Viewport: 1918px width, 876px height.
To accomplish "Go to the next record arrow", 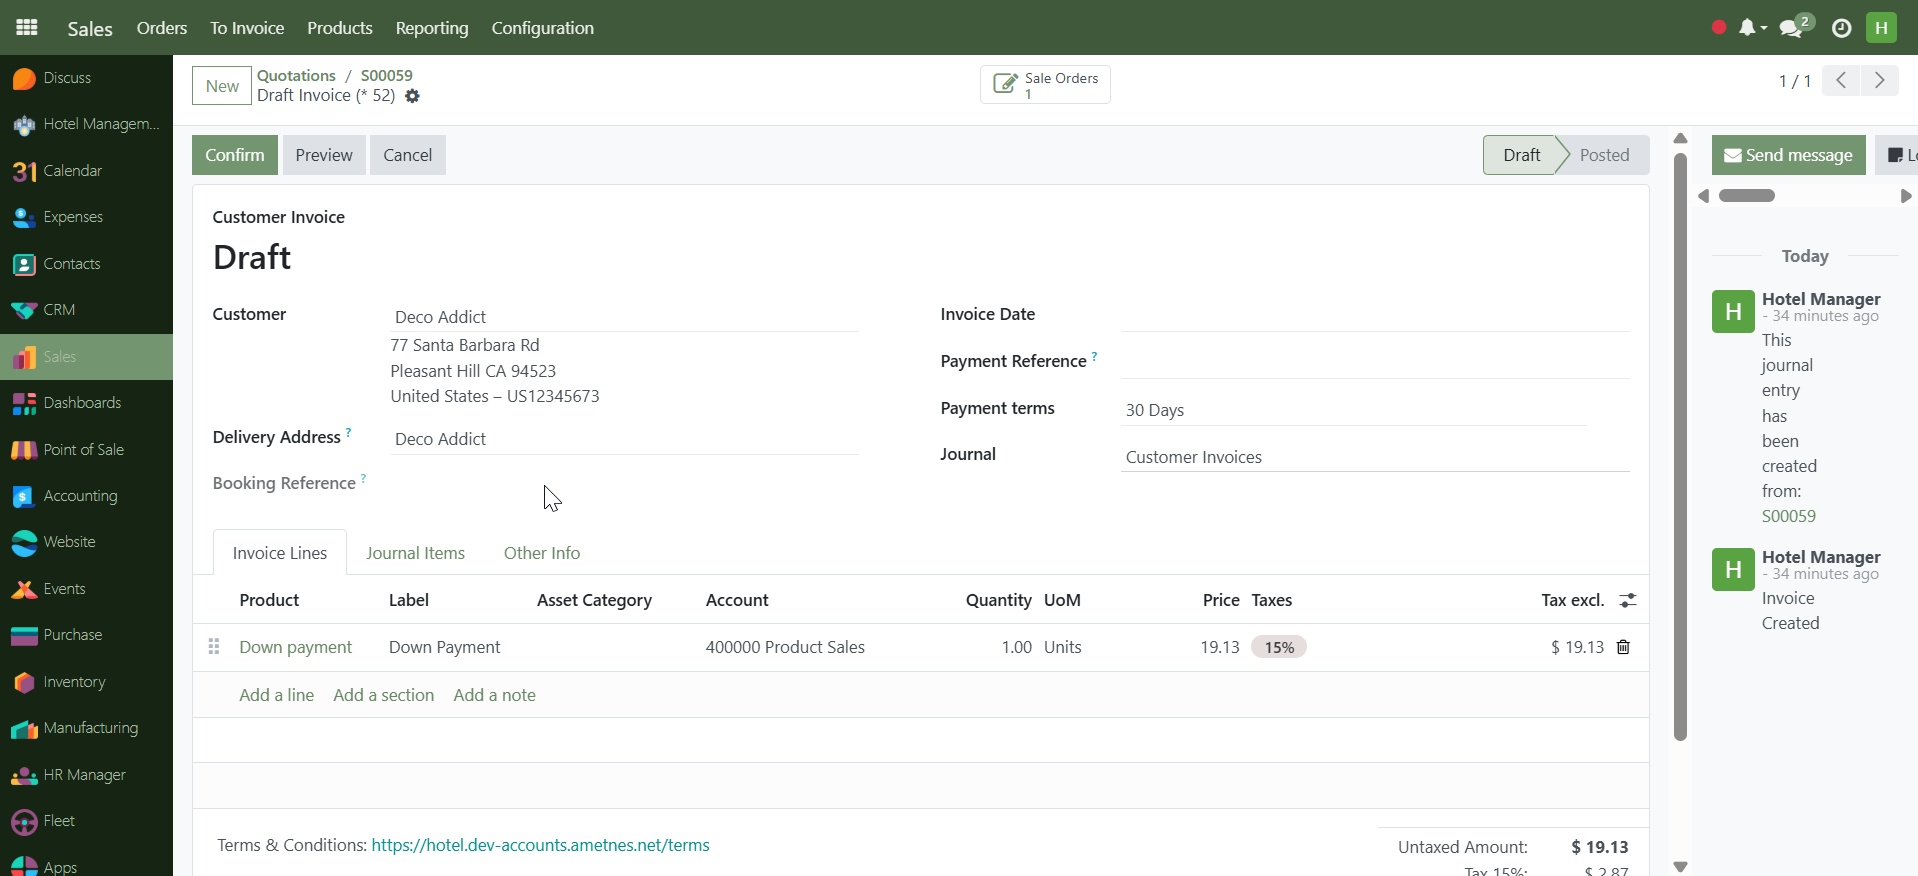I will point(1879,80).
